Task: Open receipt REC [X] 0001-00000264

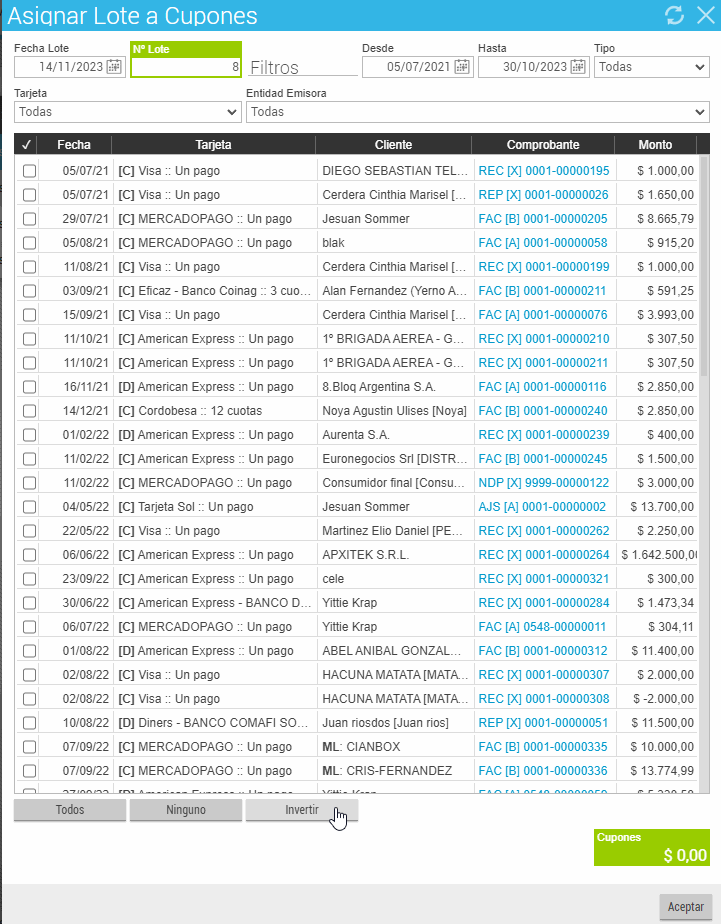Action: 544,555
